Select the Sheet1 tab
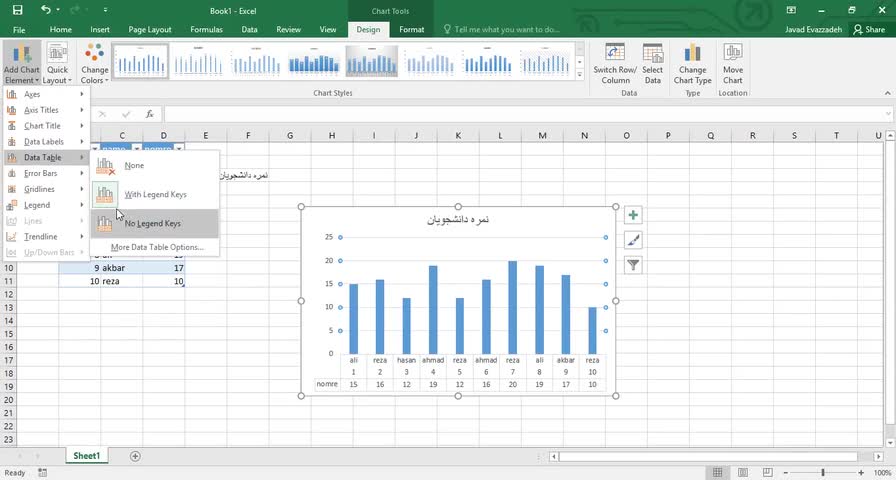The width and height of the screenshot is (896, 480). [x=86, y=456]
